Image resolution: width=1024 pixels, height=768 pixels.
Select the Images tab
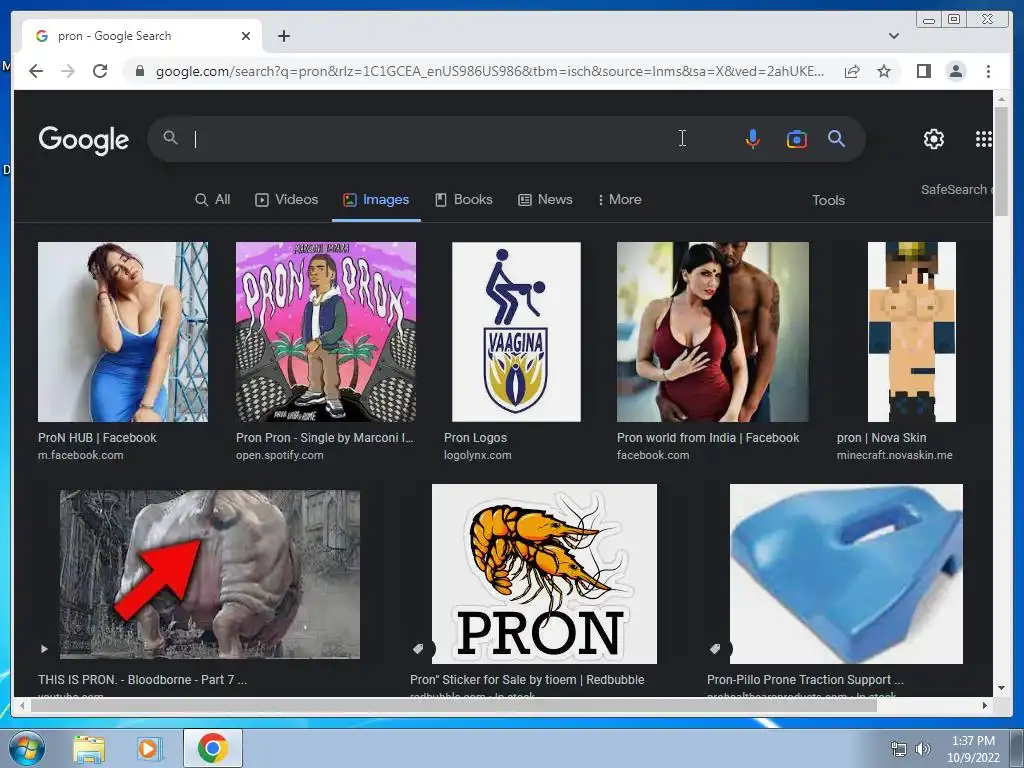376,200
